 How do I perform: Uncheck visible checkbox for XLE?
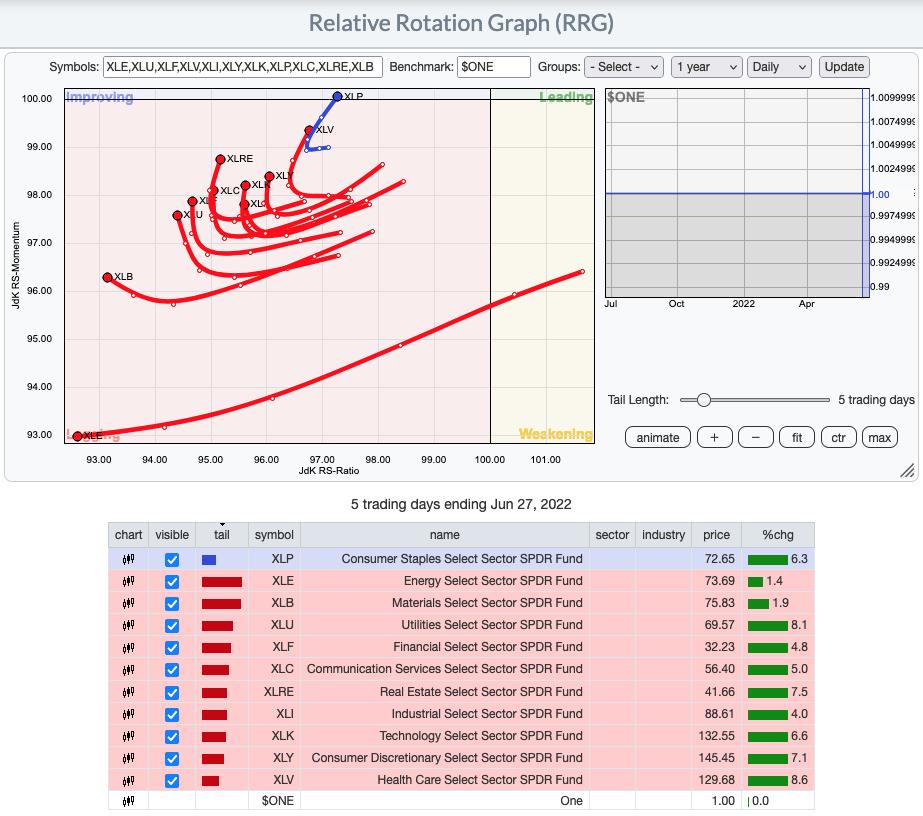coord(172,582)
